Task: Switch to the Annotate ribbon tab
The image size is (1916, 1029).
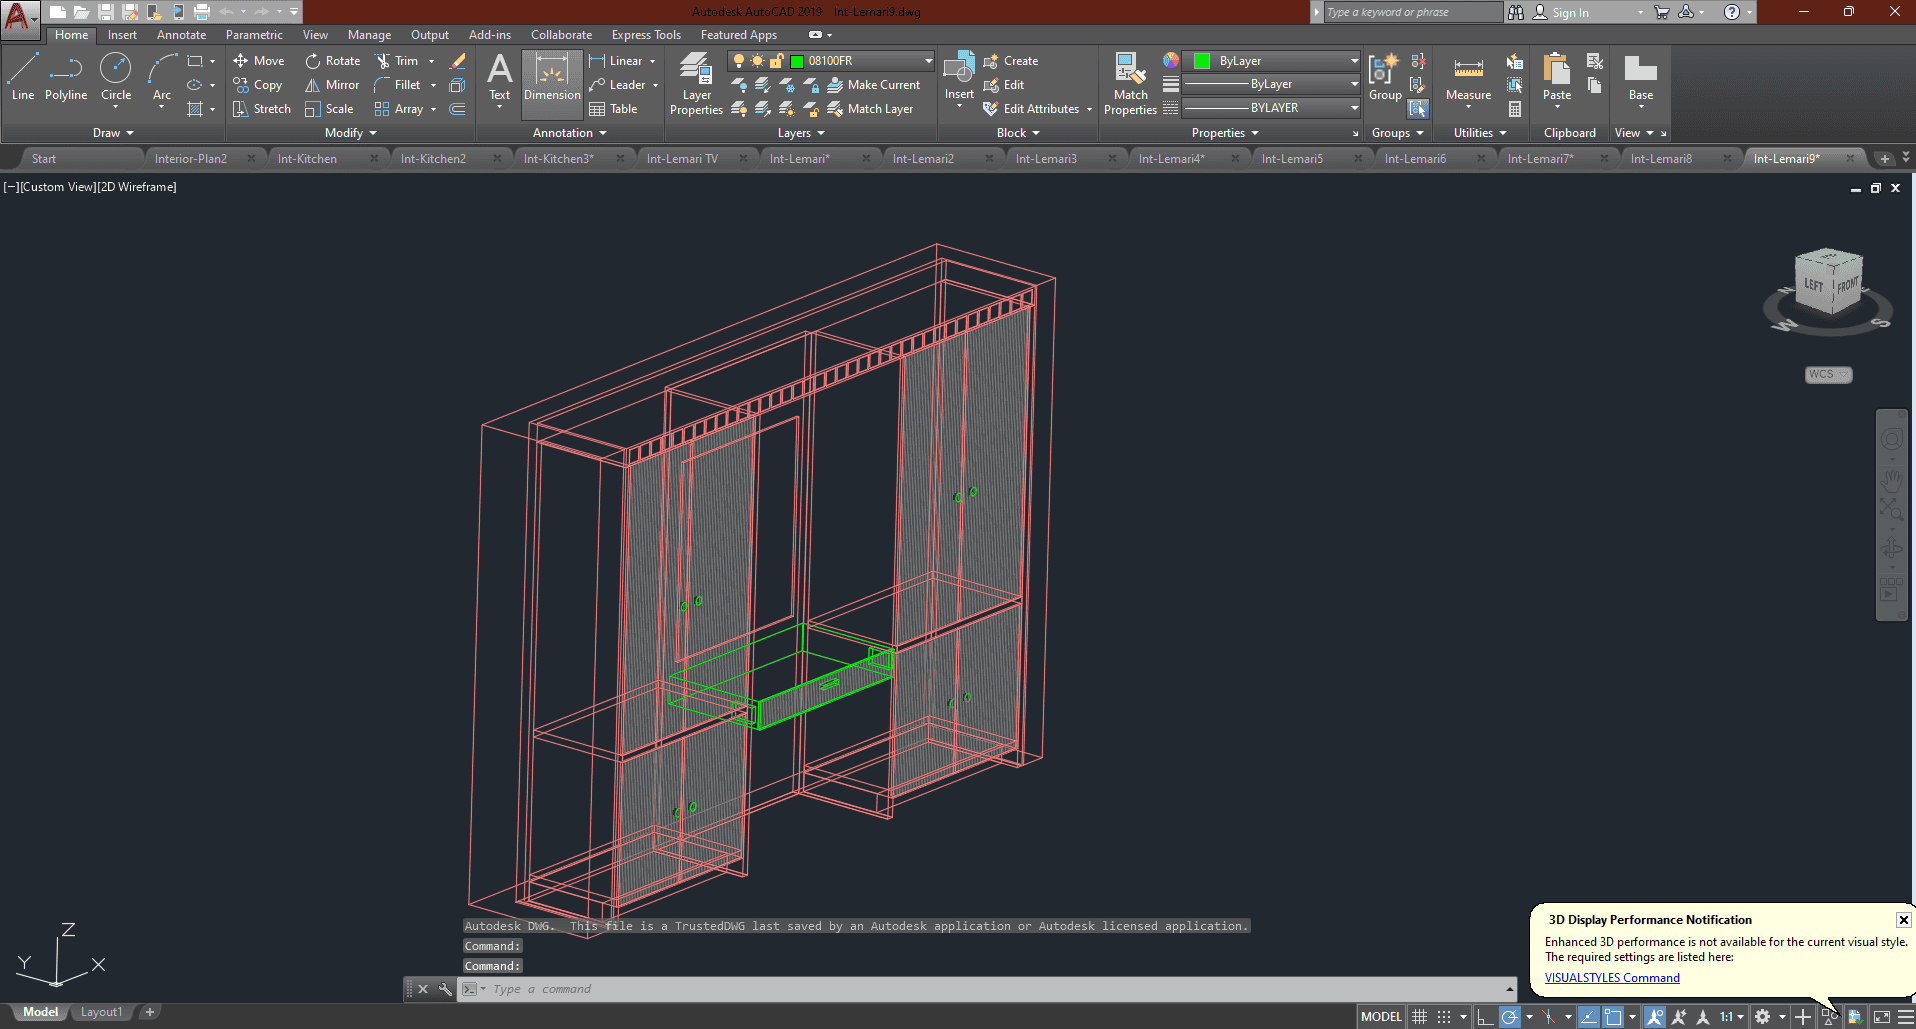Action: coord(181,35)
